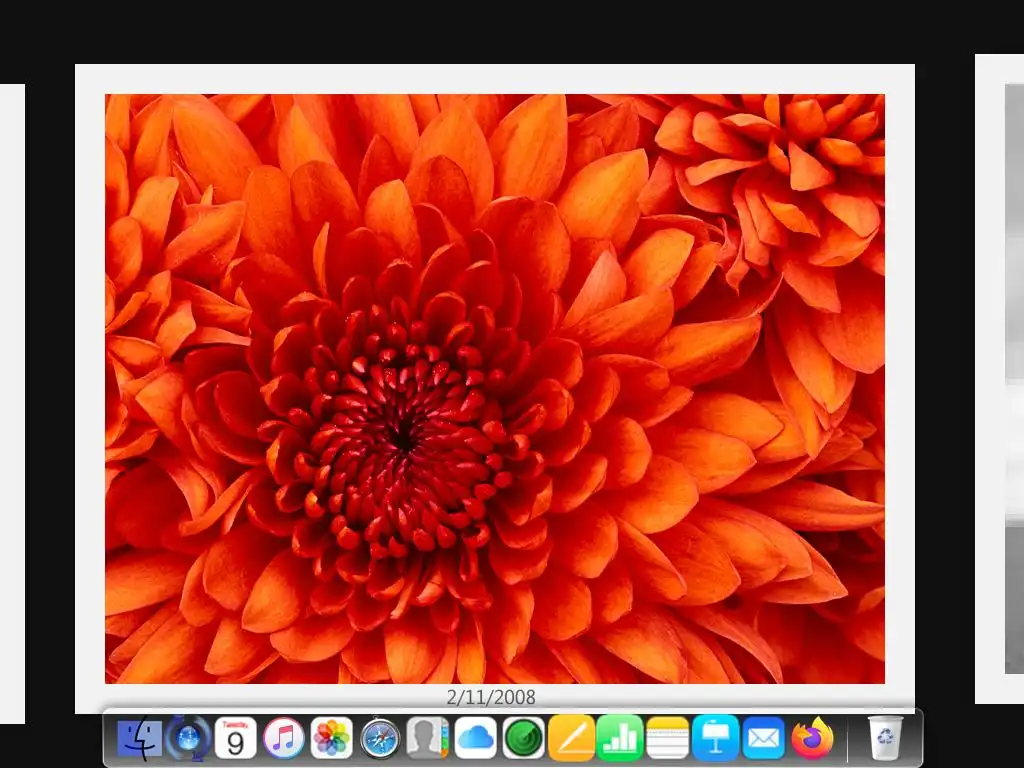Open Safari compass icon

380,738
